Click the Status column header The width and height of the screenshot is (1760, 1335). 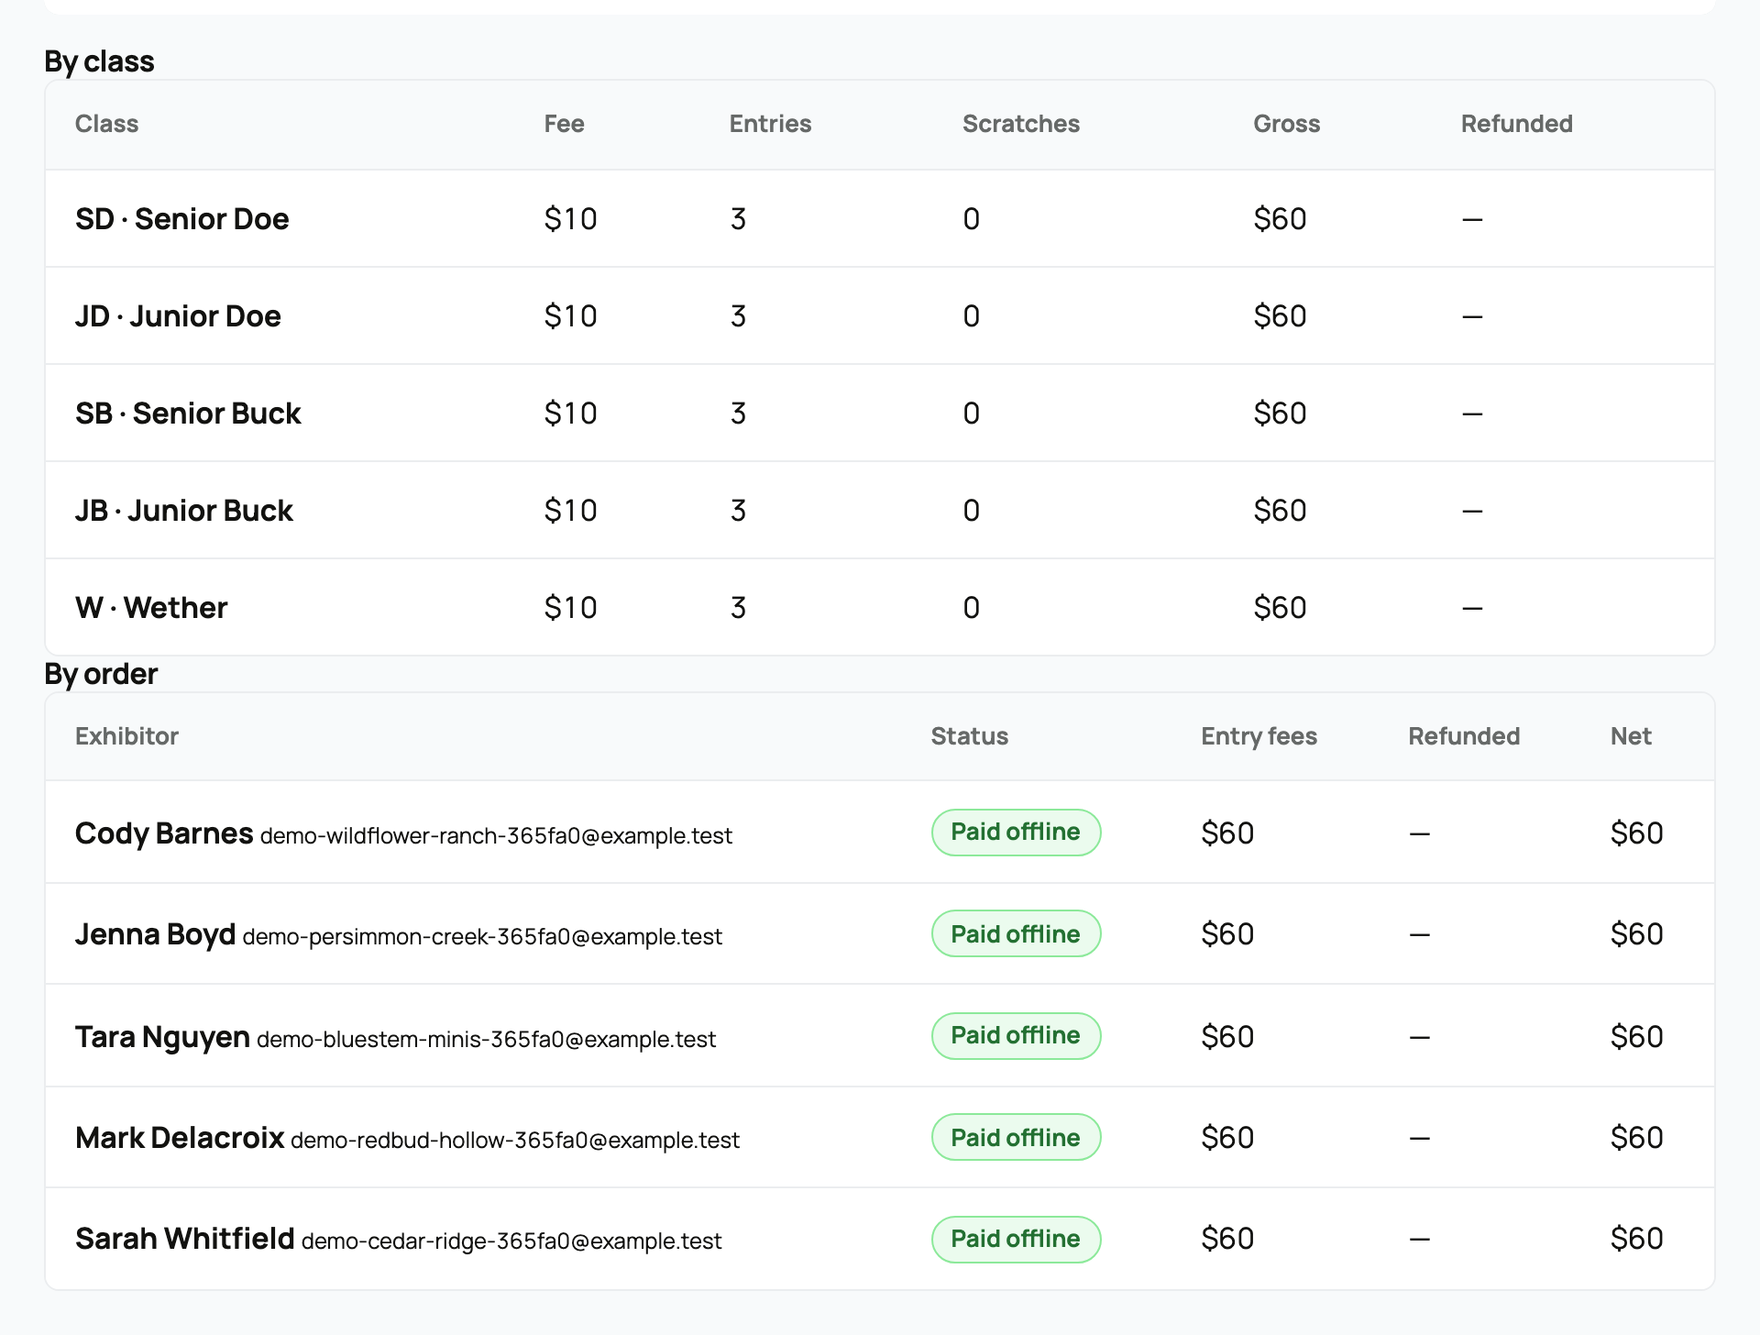pos(969,736)
